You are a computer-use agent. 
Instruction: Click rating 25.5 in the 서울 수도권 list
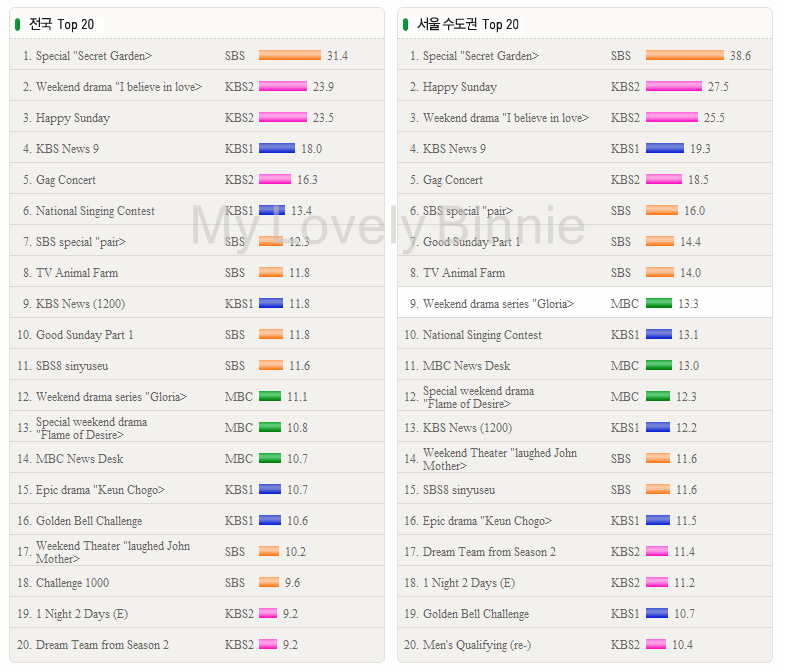click(714, 118)
